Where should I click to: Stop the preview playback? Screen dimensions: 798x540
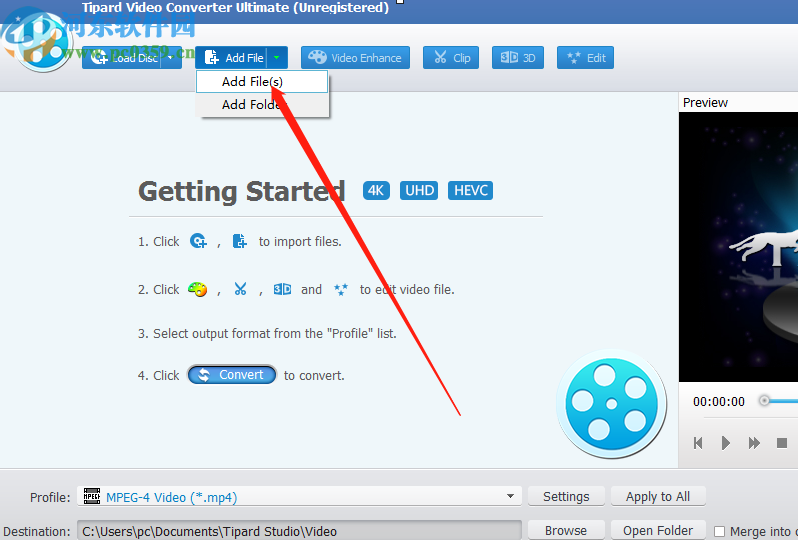(782, 443)
